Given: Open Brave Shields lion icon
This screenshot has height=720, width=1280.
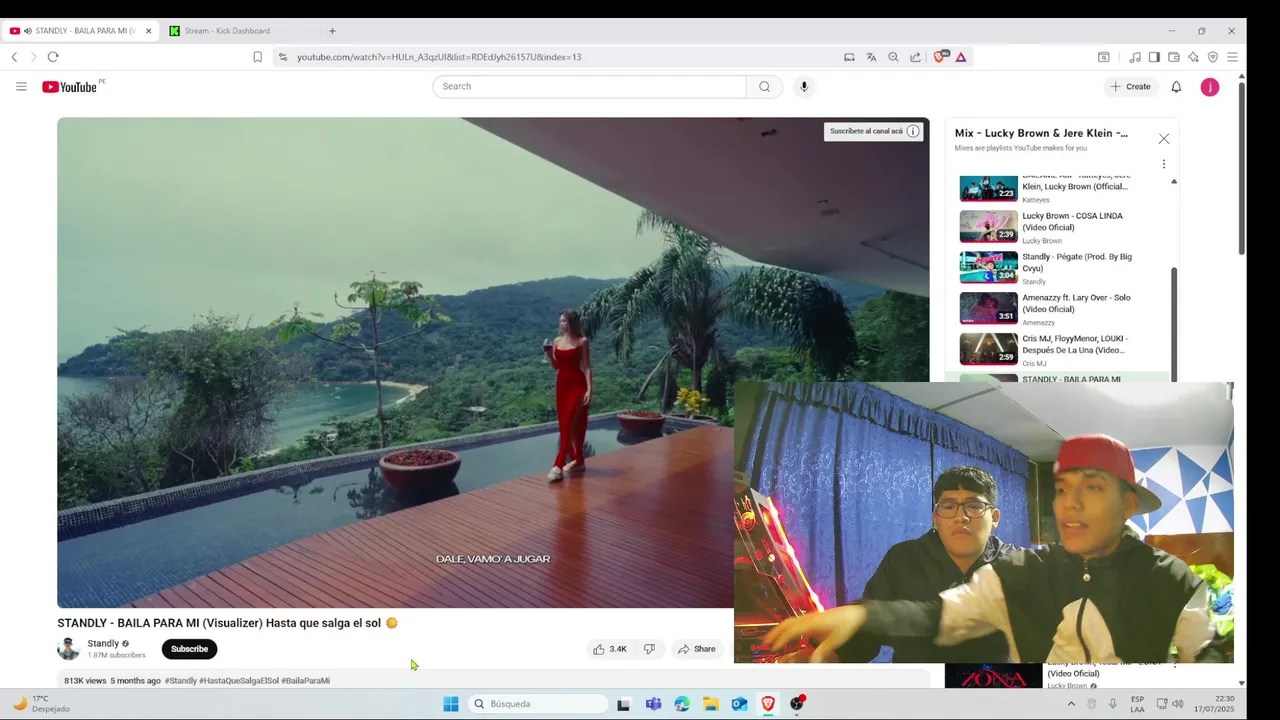Looking at the screenshot, I should [939, 57].
